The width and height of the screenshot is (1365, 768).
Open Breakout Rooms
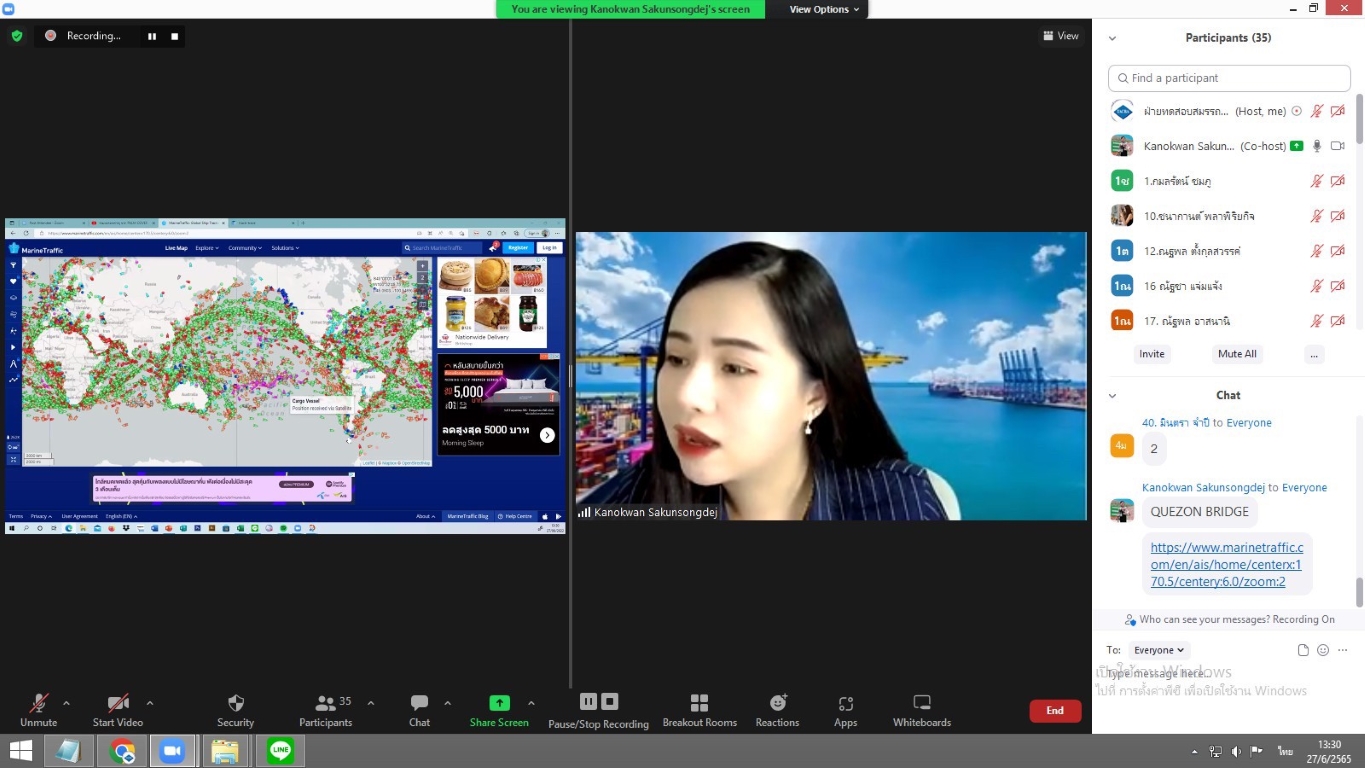(699, 703)
